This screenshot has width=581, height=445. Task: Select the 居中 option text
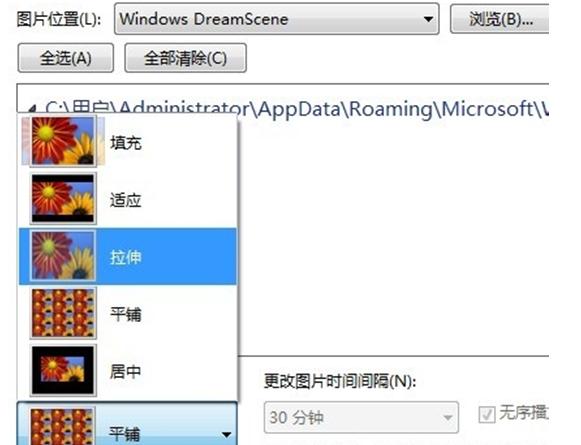126,371
